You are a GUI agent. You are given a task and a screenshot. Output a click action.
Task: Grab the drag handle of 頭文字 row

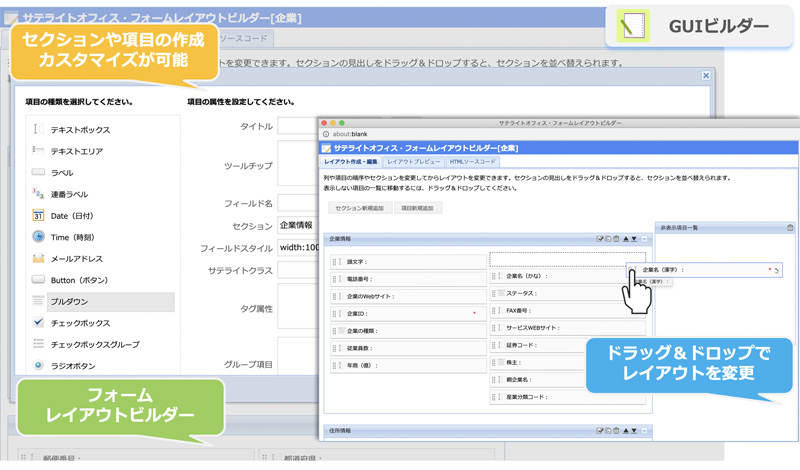[x=335, y=262]
